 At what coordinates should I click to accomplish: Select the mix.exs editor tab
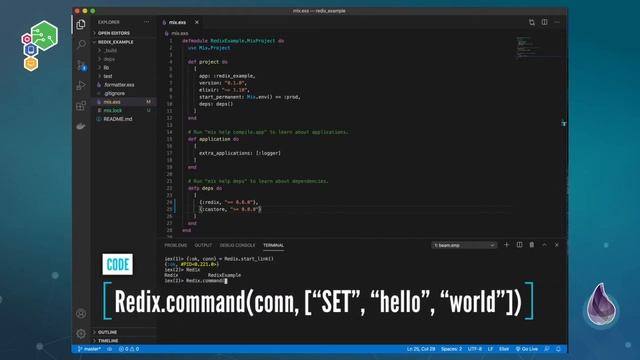tap(178, 22)
